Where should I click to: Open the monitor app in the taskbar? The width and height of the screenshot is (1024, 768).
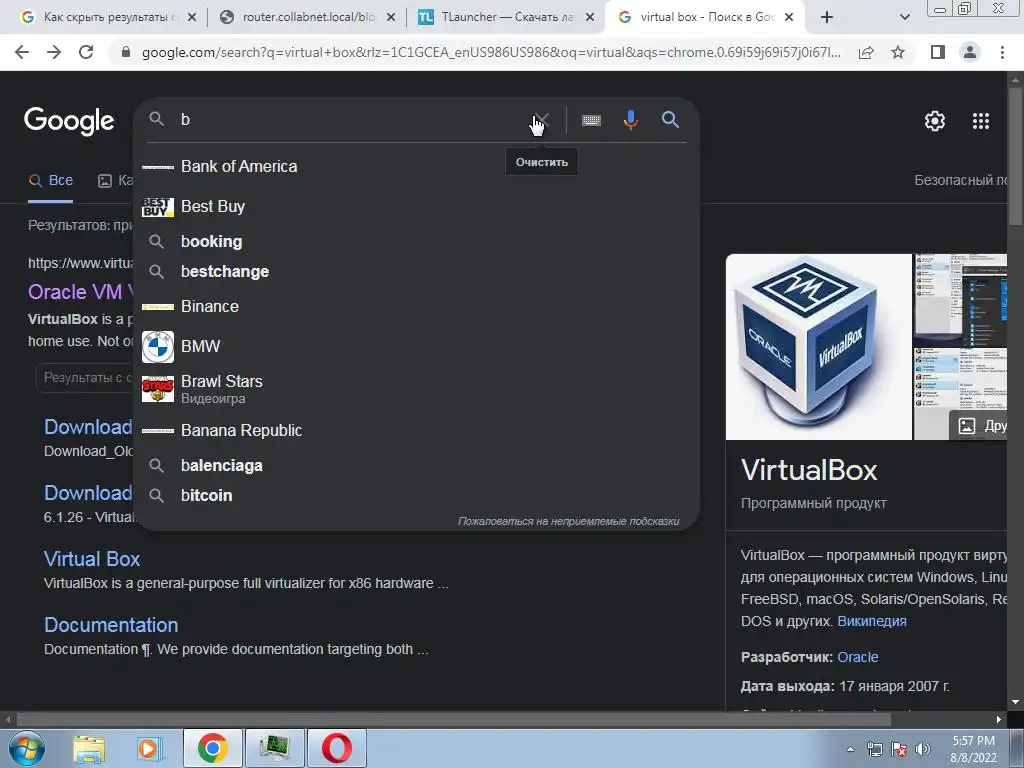click(x=274, y=748)
